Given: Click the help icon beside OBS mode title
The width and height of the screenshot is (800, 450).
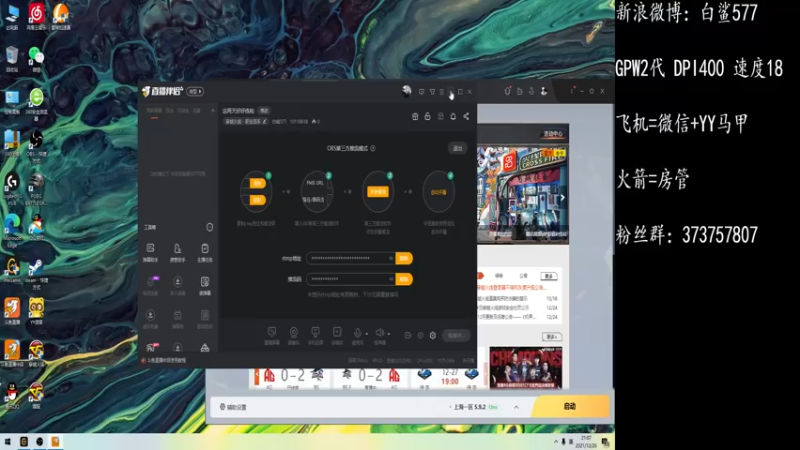Looking at the screenshot, I should point(373,148).
